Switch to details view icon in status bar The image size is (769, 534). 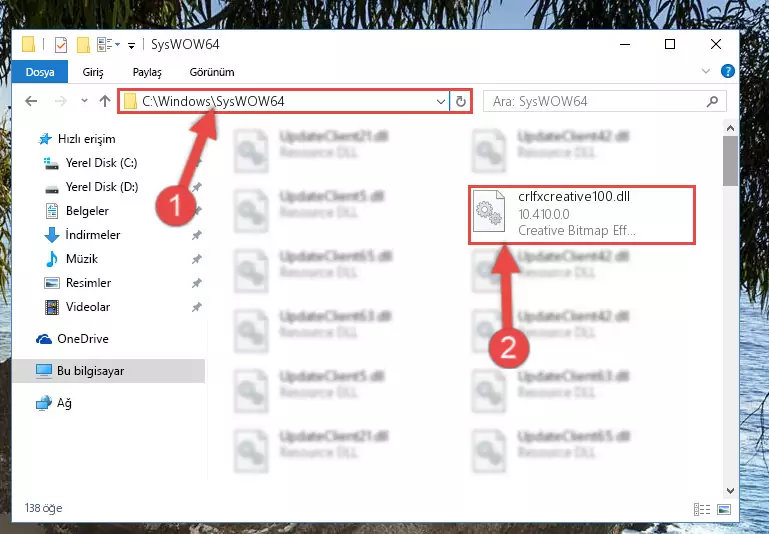coord(702,509)
